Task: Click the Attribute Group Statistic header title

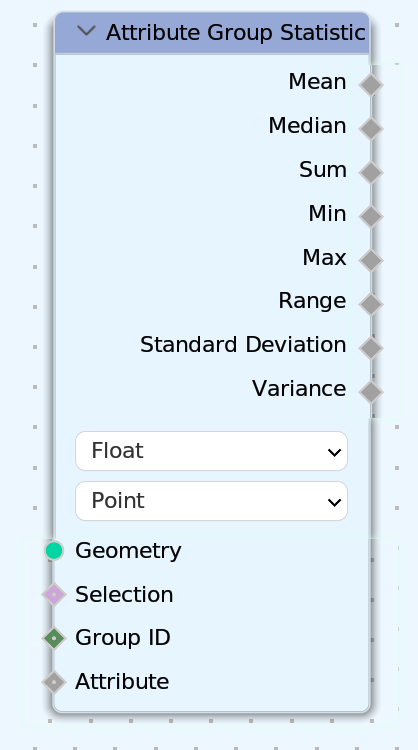Action: pos(236,33)
